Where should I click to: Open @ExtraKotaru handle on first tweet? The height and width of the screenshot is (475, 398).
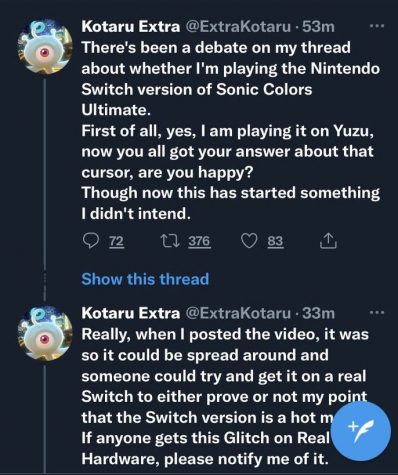click(238, 26)
